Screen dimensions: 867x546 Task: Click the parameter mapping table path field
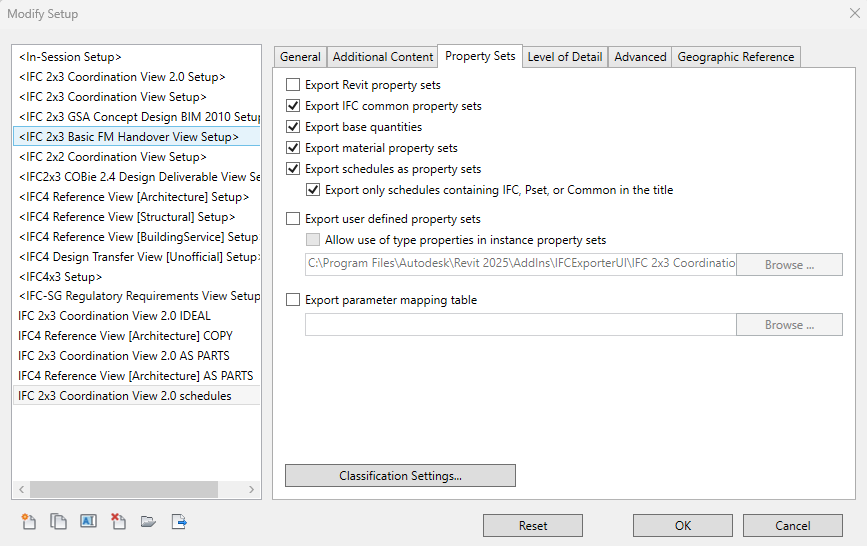[x=520, y=325]
